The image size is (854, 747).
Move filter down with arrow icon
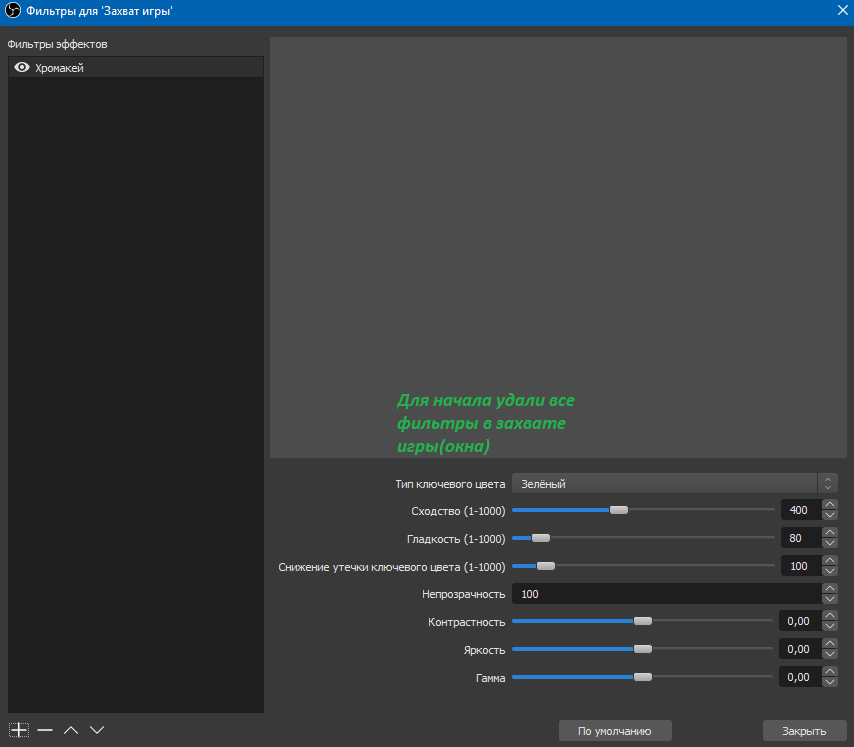pyautogui.click(x=97, y=730)
